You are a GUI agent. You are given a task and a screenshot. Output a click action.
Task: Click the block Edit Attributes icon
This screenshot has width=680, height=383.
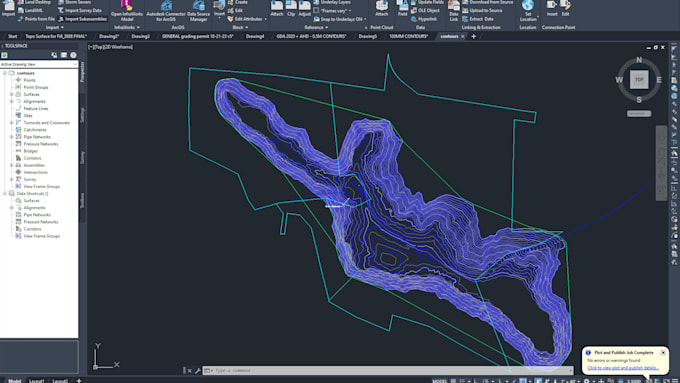click(231, 19)
